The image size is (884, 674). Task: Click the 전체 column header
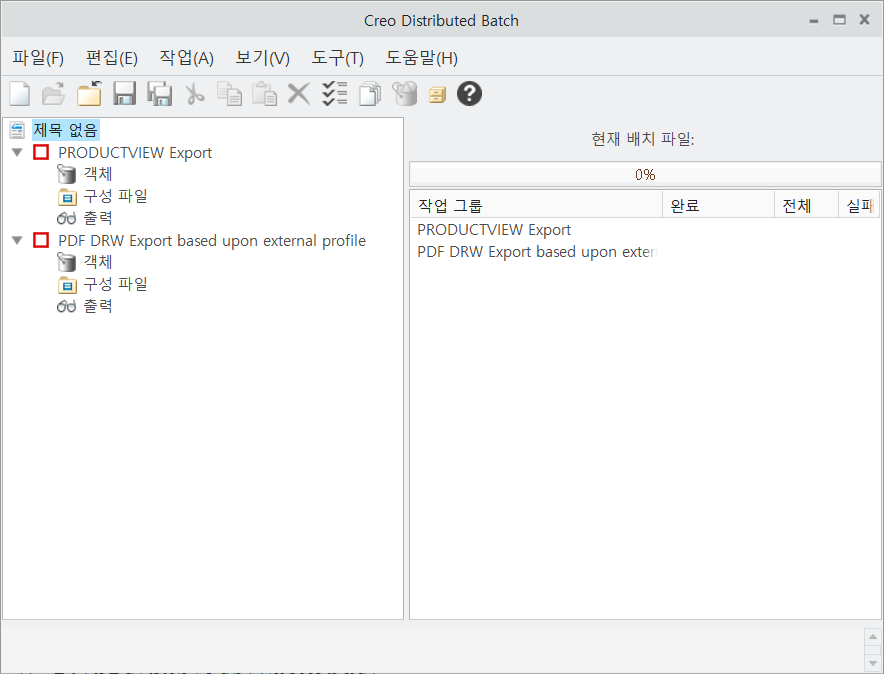(x=807, y=205)
